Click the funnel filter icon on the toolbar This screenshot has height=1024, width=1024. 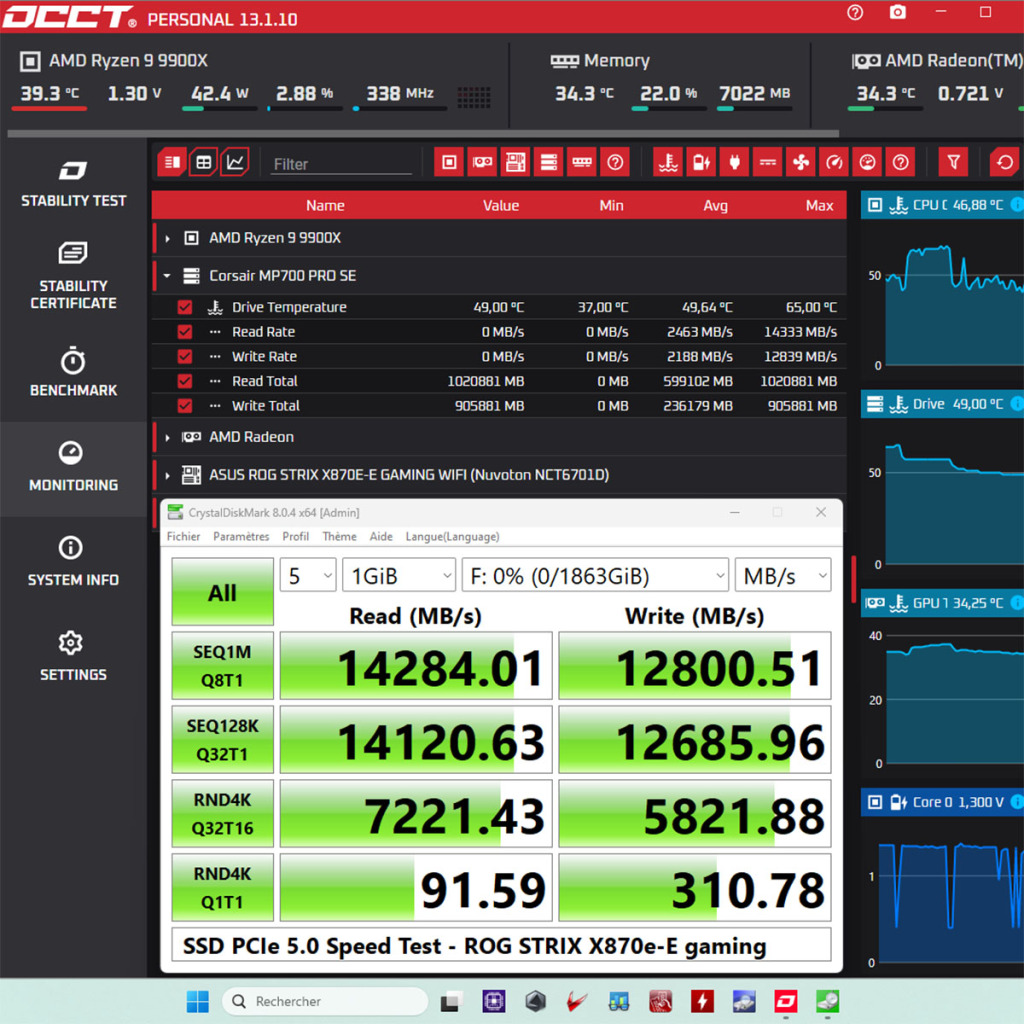pos(953,161)
